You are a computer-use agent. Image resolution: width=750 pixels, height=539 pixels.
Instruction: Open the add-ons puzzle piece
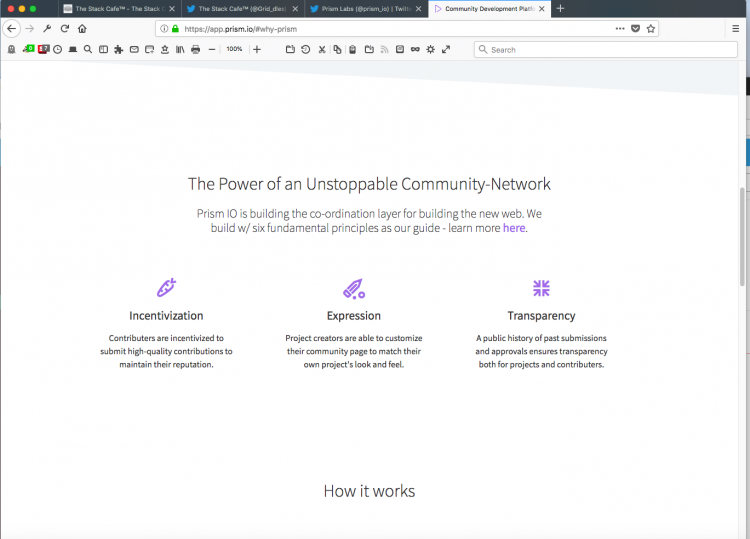point(119,49)
